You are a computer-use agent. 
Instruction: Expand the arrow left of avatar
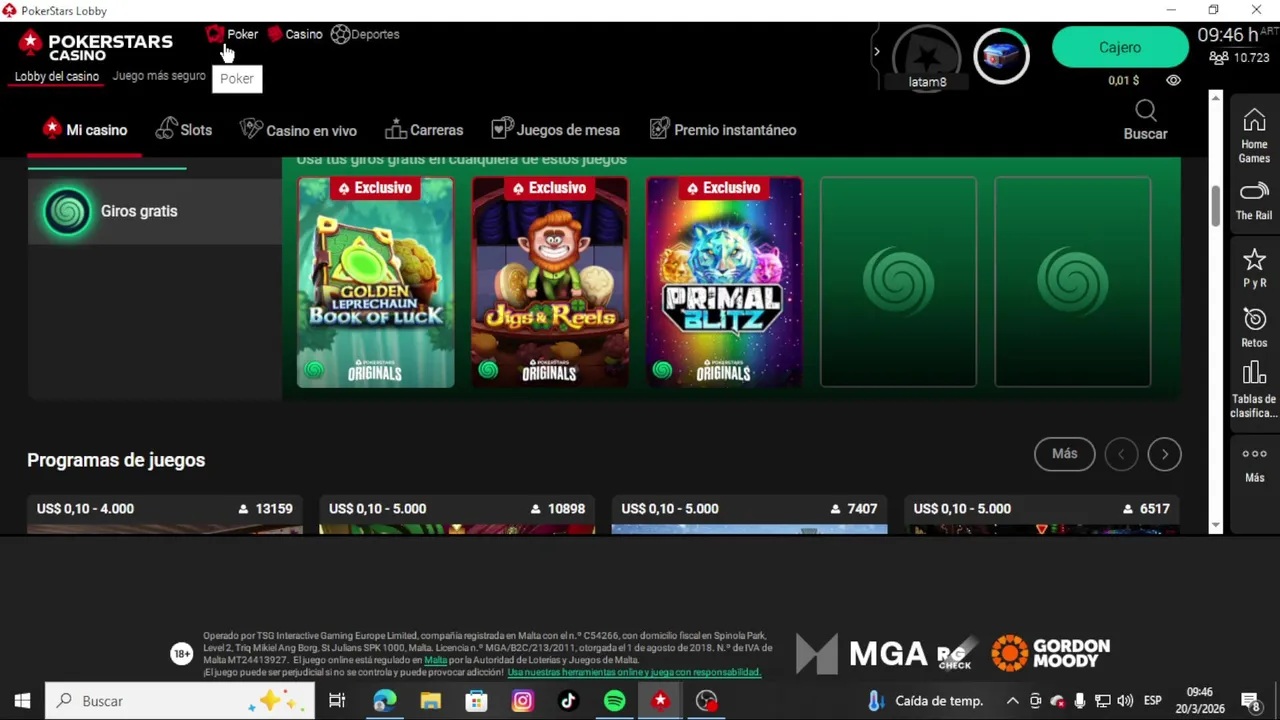coord(877,52)
